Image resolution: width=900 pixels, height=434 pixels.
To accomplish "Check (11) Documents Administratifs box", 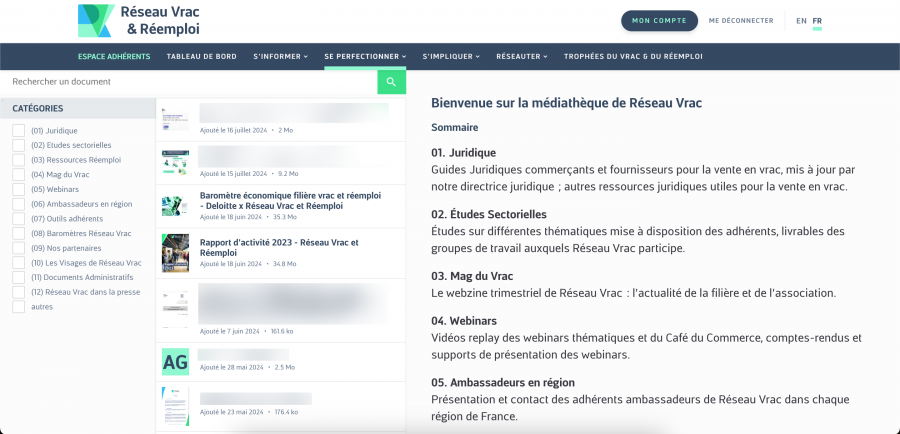I will click(x=18, y=277).
